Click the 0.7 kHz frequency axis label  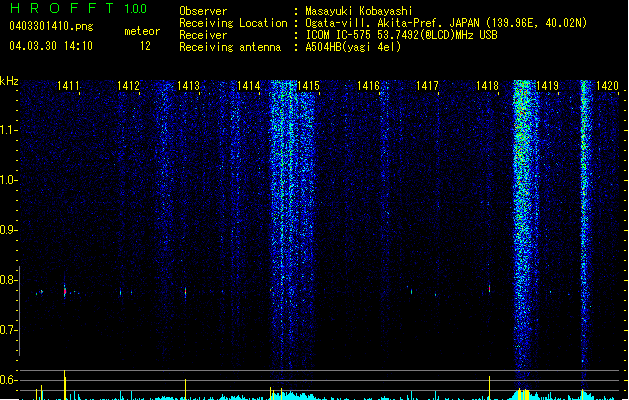coord(8,330)
